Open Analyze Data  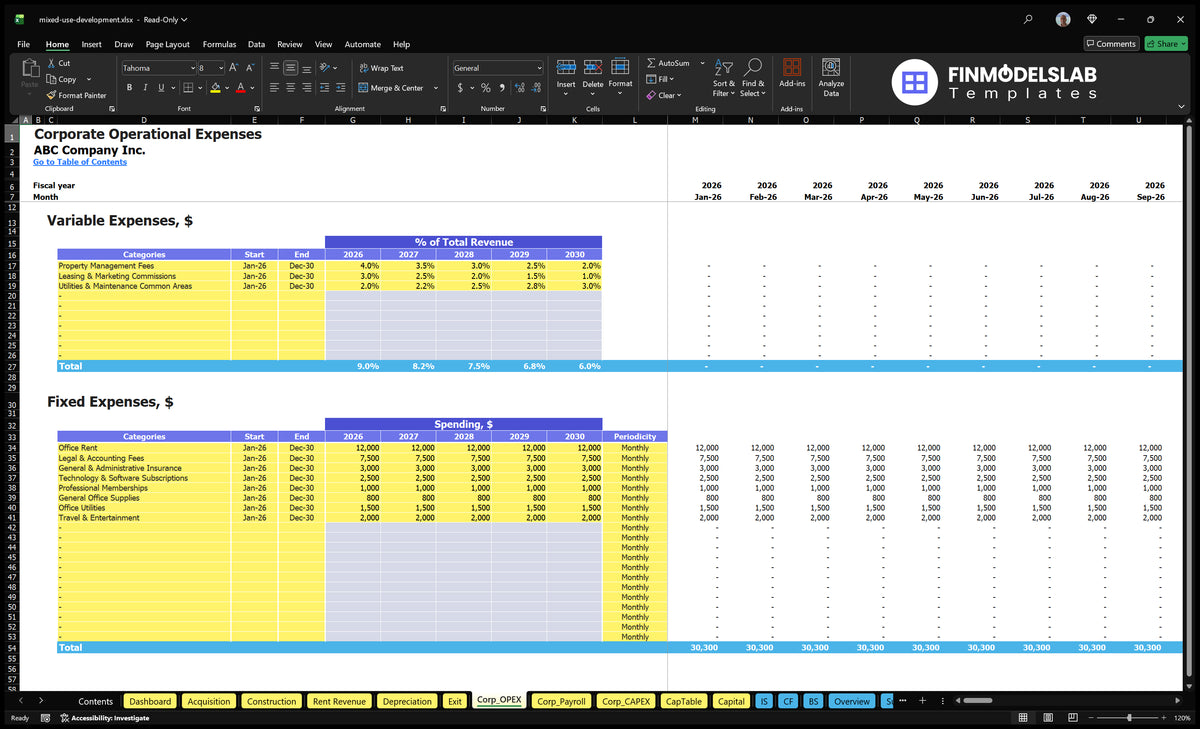click(831, 77)
